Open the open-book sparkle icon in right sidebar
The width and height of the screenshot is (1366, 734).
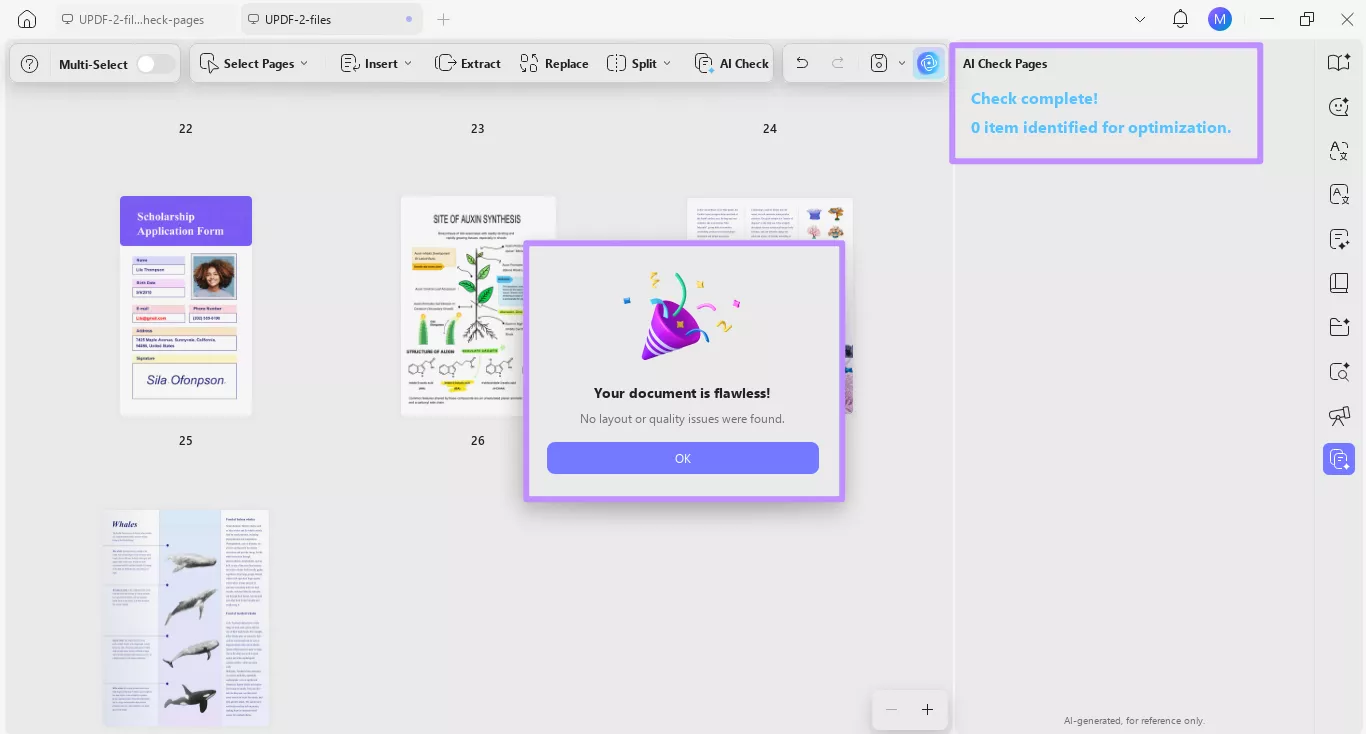coord(1339,63)
